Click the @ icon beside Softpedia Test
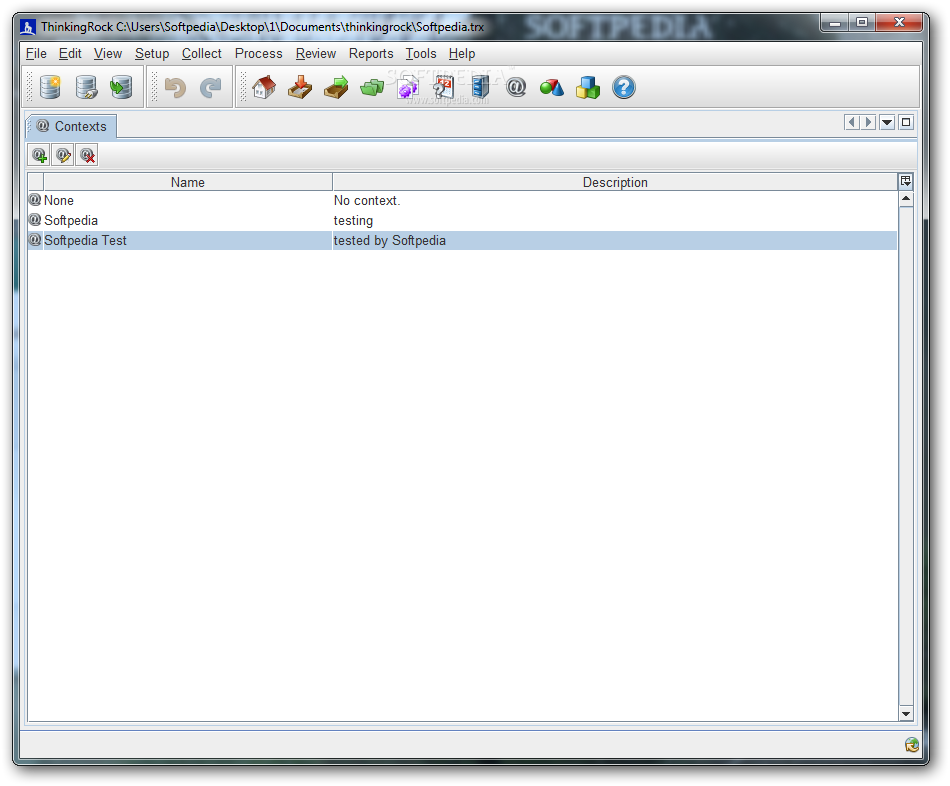 [35, 239]
